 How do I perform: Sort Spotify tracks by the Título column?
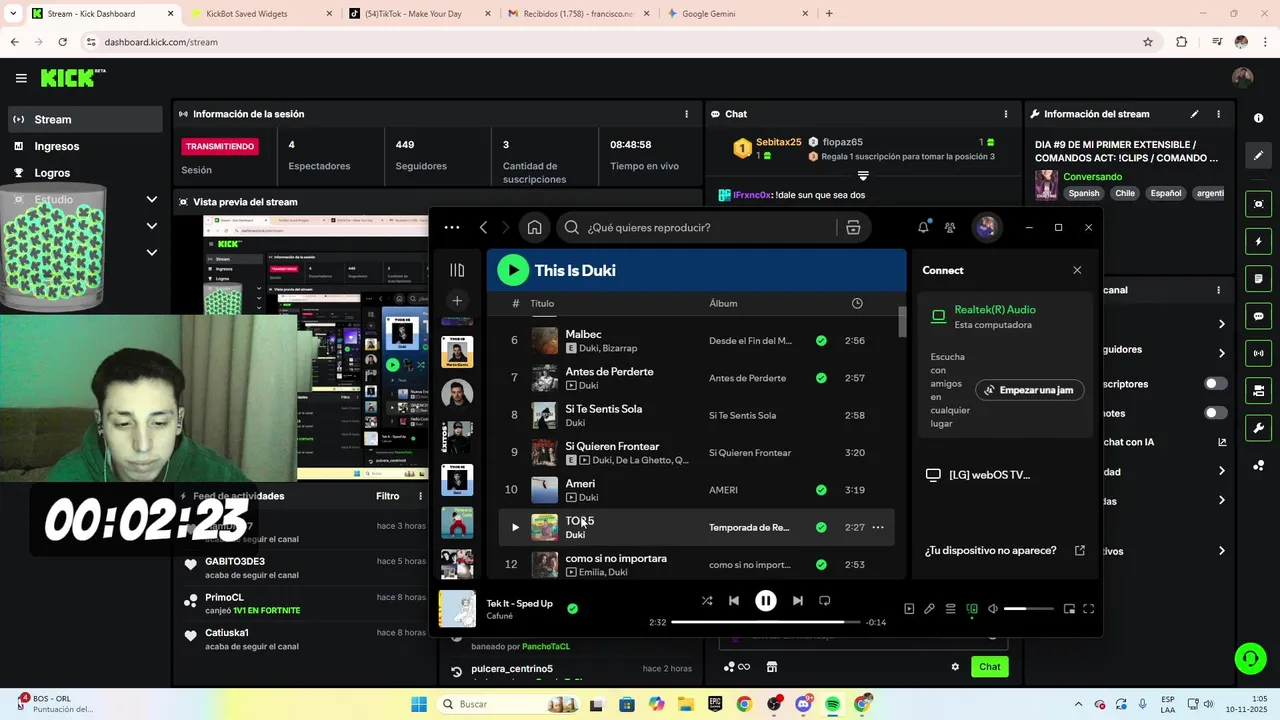pyautogui.click(x=542, y=303)
